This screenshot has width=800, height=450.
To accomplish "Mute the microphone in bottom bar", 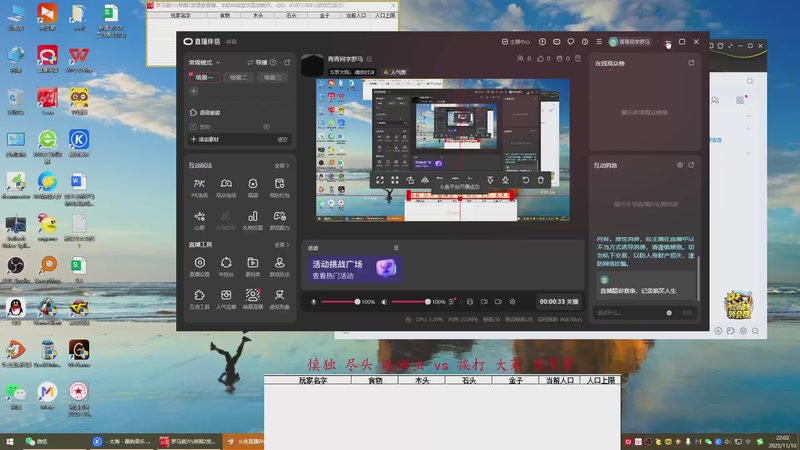I will pyautogui.click(x=314, y=302).
